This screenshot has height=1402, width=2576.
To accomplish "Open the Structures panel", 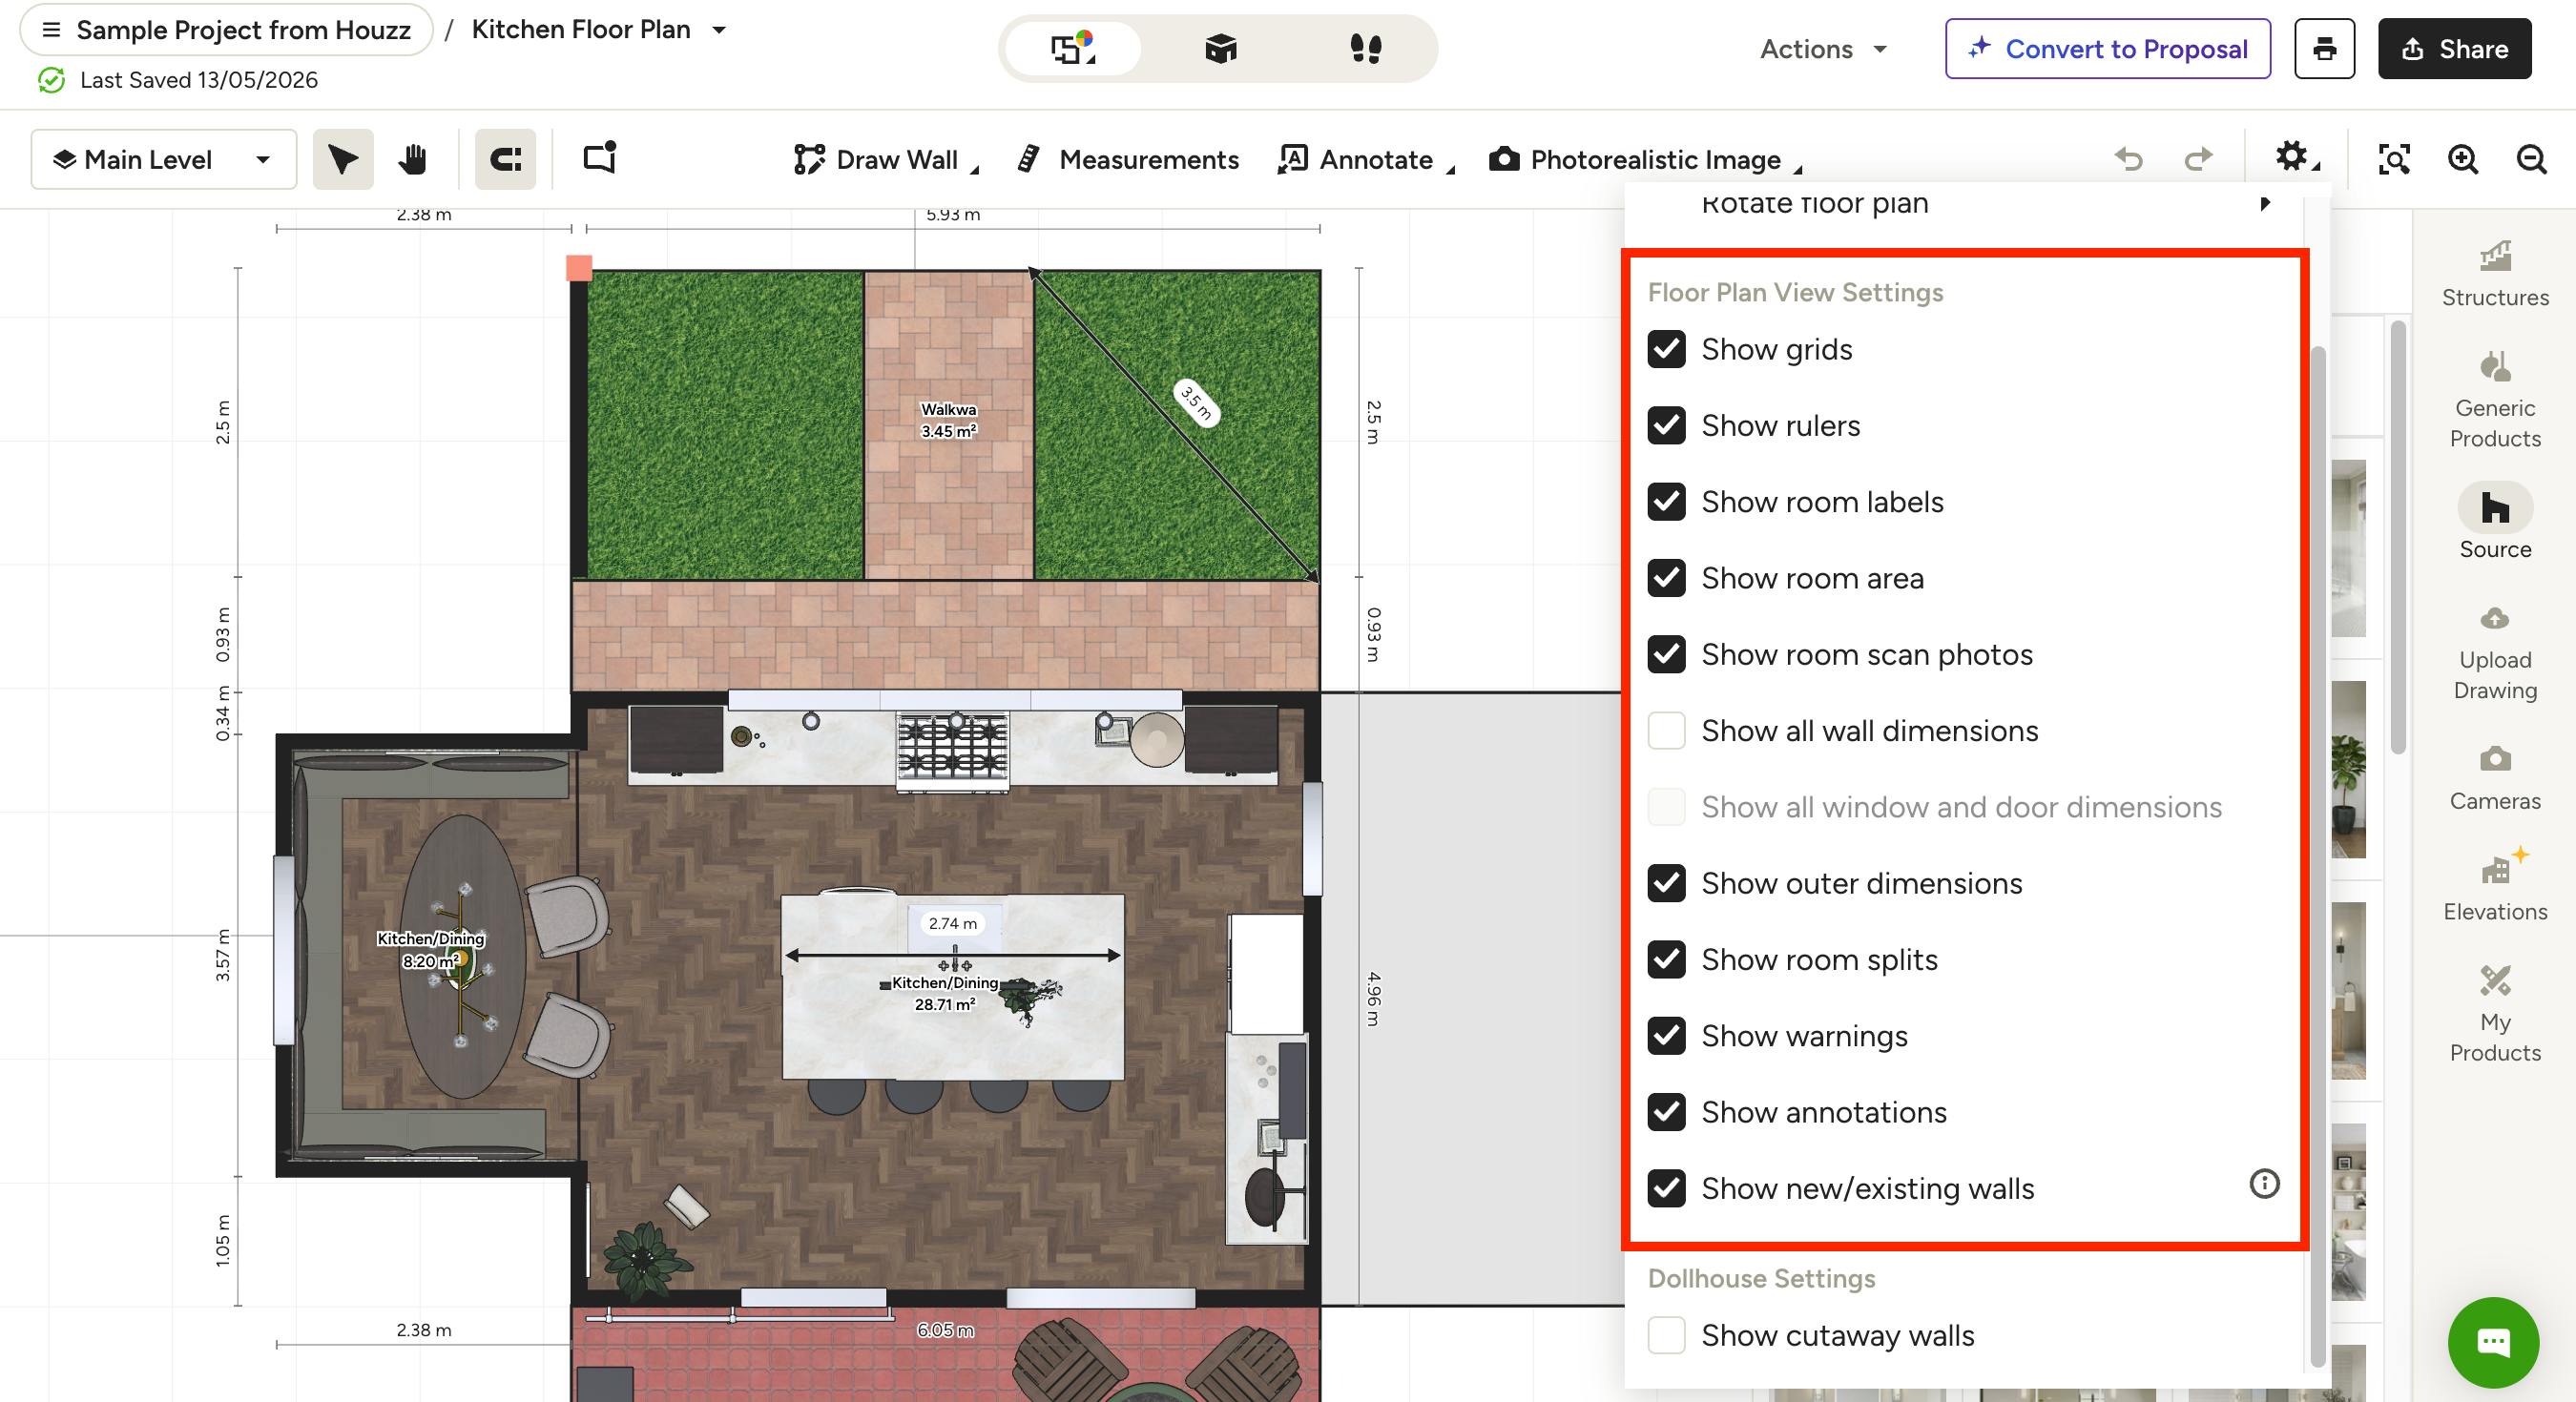I will click(x=2494, y=273).
